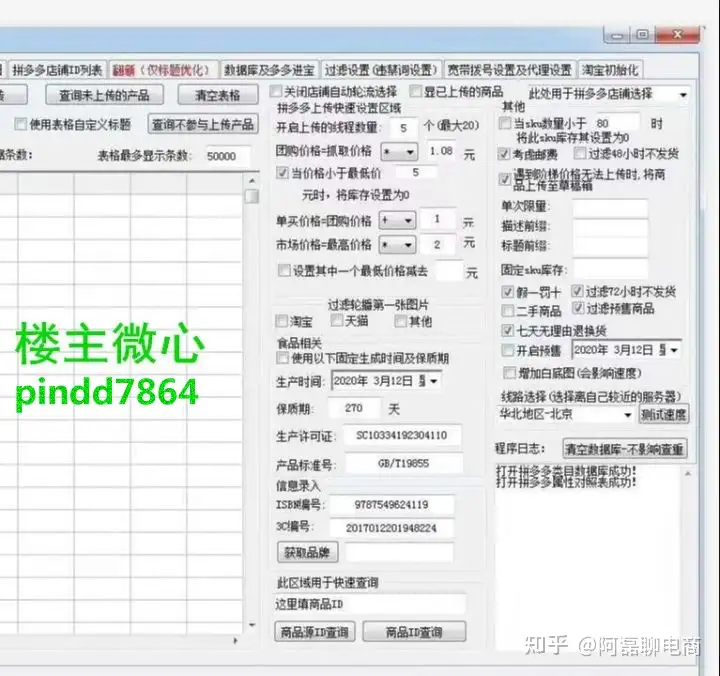Click table vertical scrollbar up arrow
Viewport: 720px width, 676px height.
click(252, 180)
